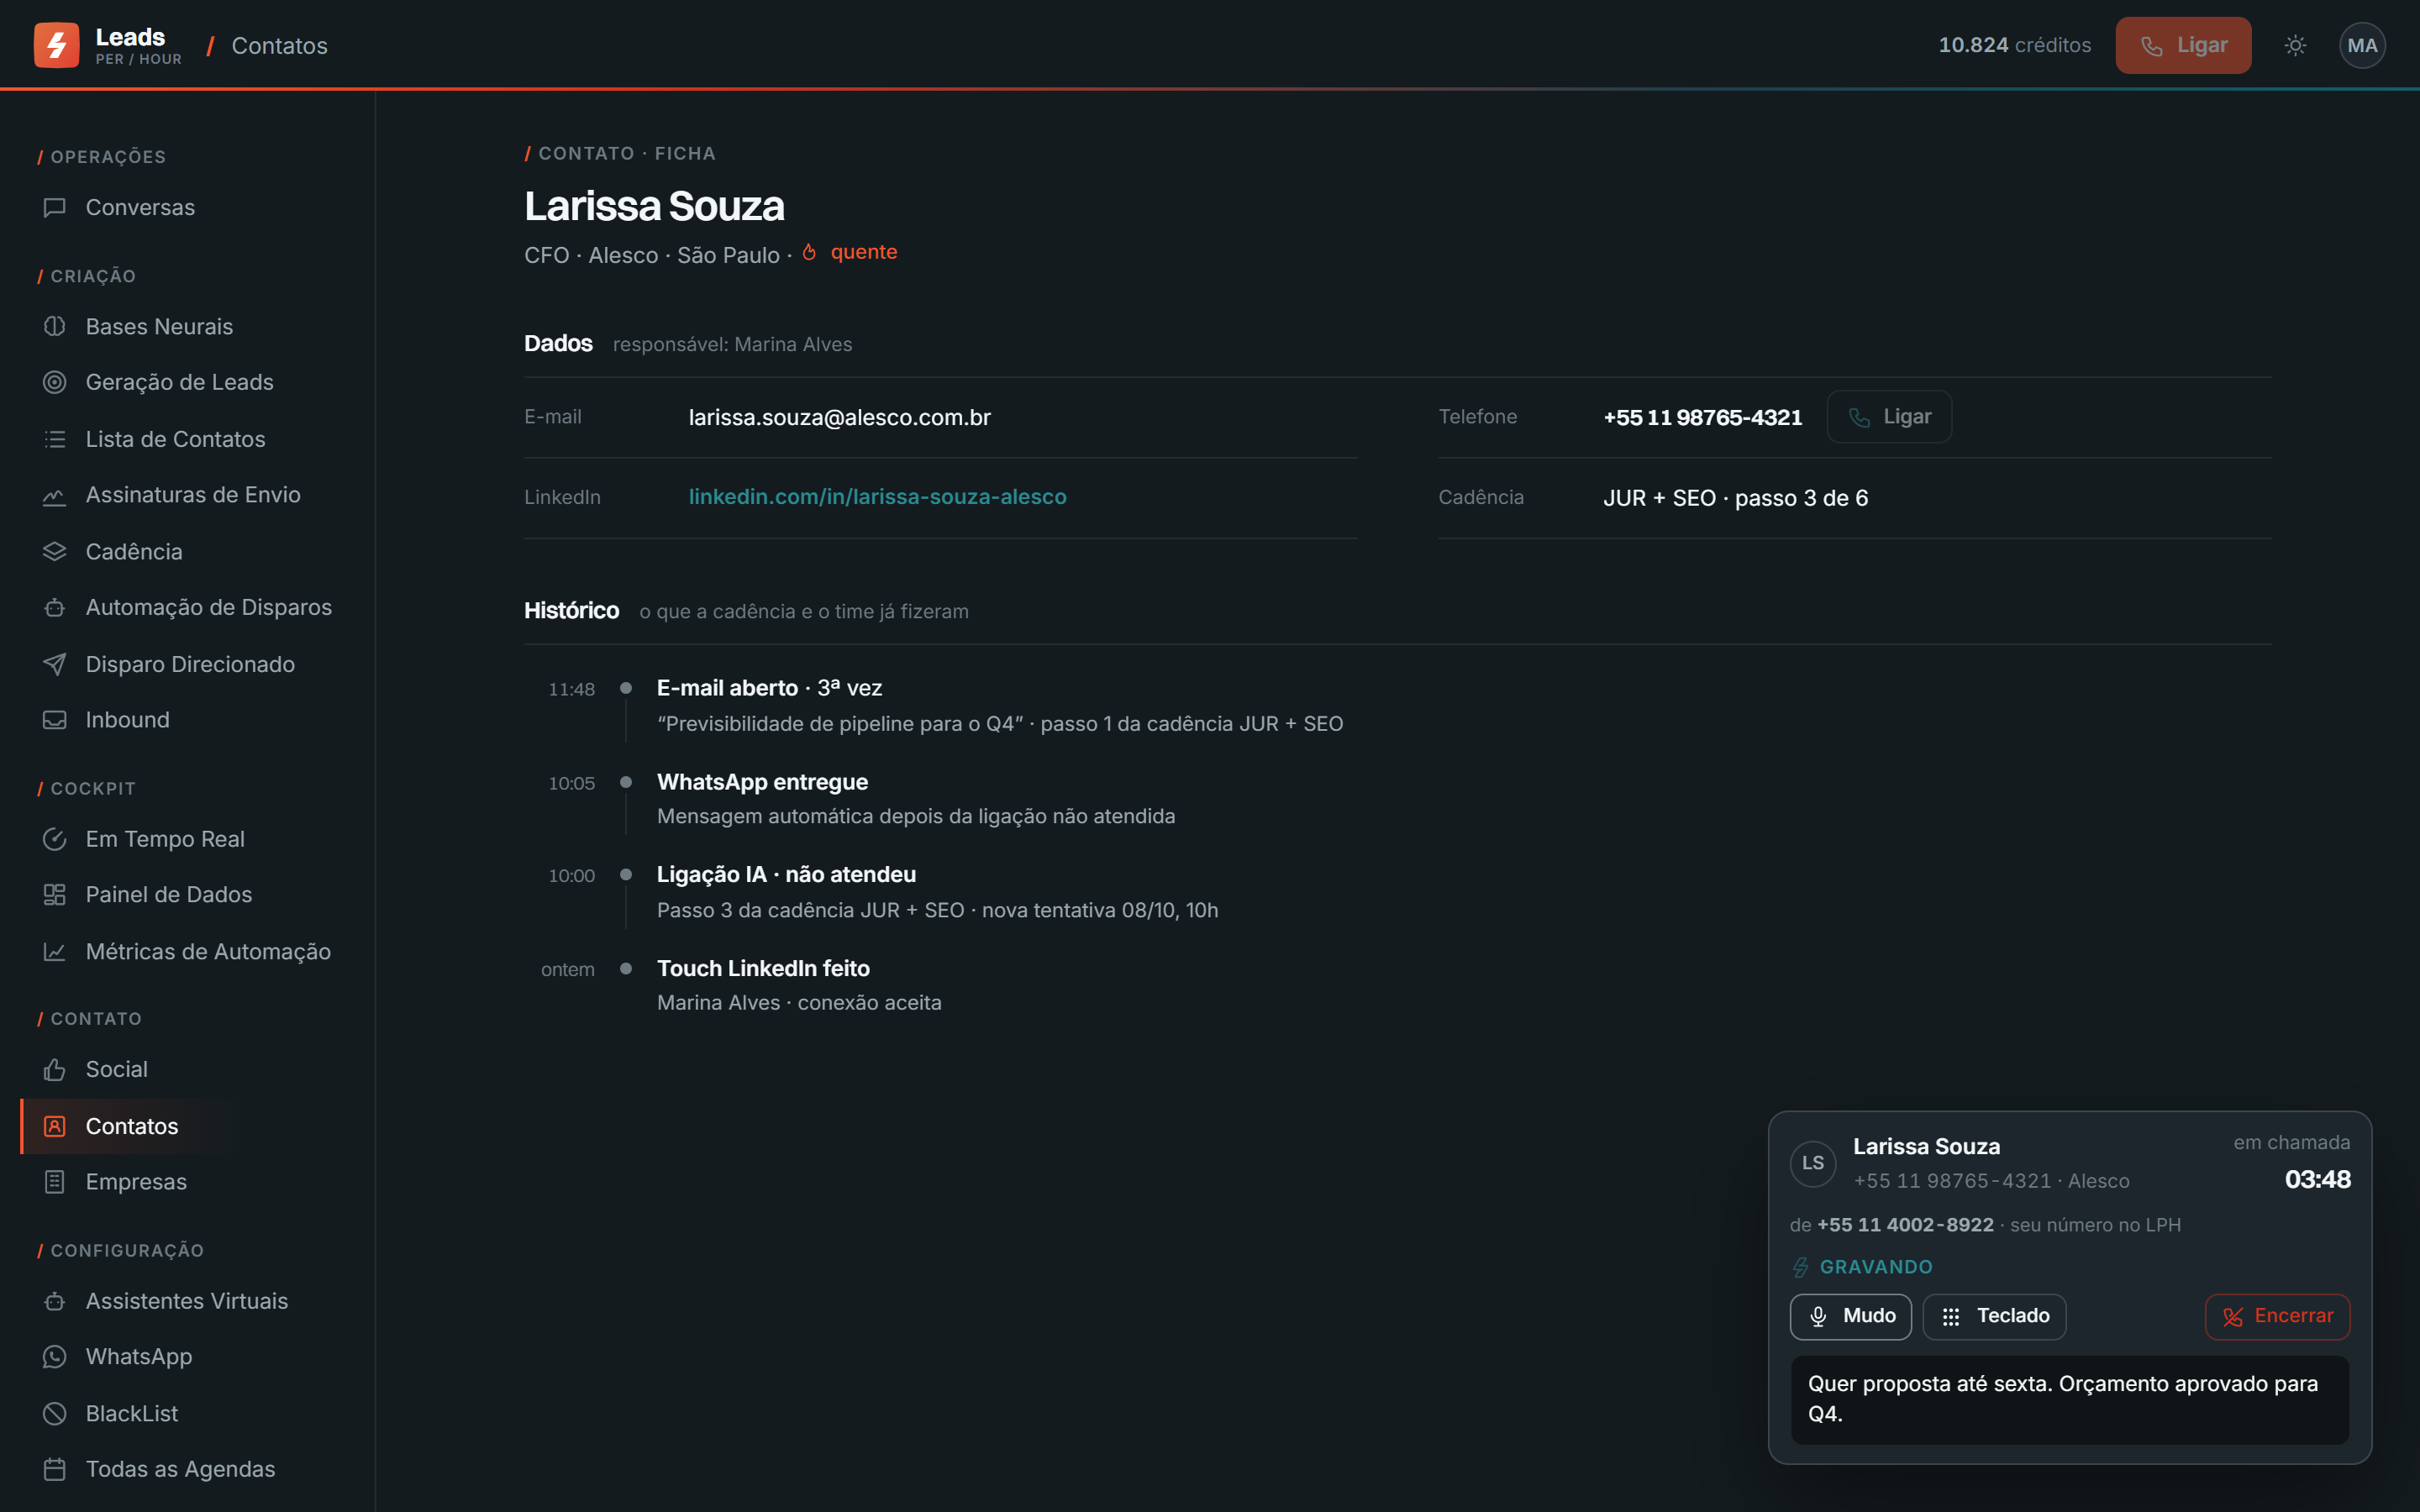Select the E-mail aberto history entry
2420x1512 pixels.
(999, 705)
